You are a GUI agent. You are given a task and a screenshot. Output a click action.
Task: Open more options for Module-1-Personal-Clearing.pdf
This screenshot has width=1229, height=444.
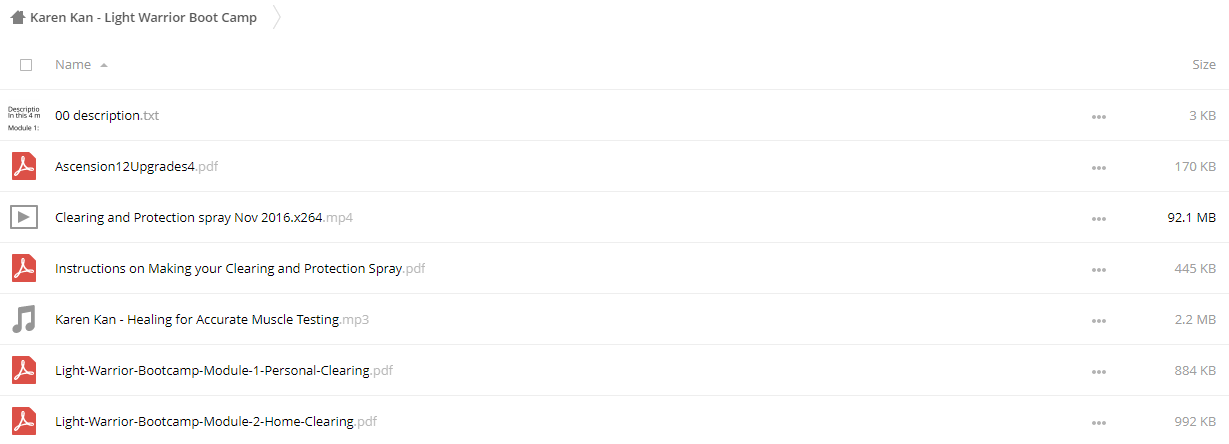coord(1099,372)
